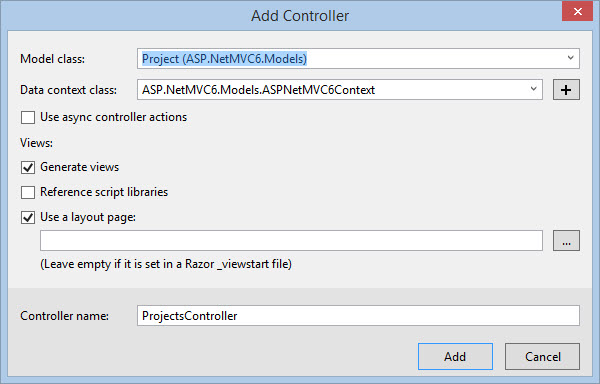Click inside the layout page path field
The image size is (600, 384).
click(291, 241)
